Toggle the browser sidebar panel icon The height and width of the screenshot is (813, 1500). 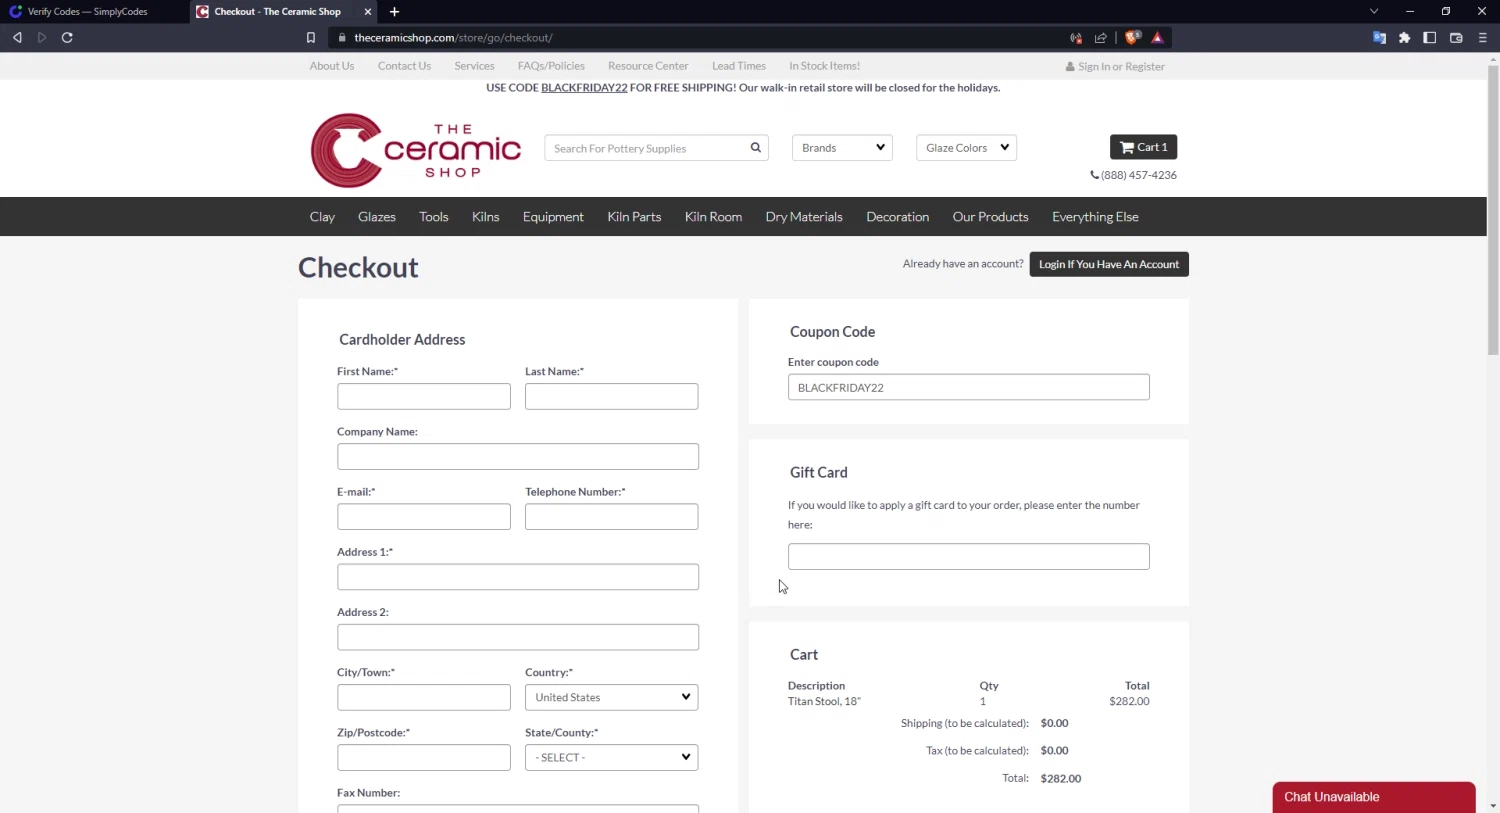(x=1430, y=38)
